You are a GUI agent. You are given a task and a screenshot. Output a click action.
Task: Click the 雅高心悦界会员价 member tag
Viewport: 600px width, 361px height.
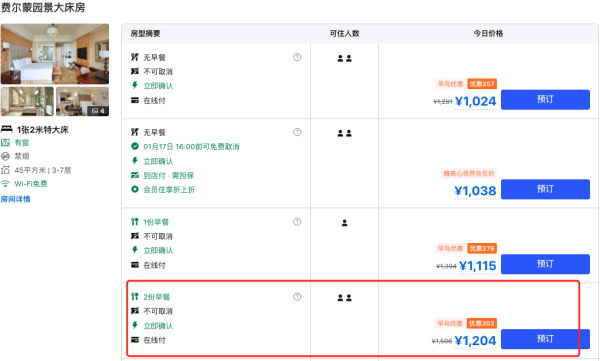(x=469, y=173)
